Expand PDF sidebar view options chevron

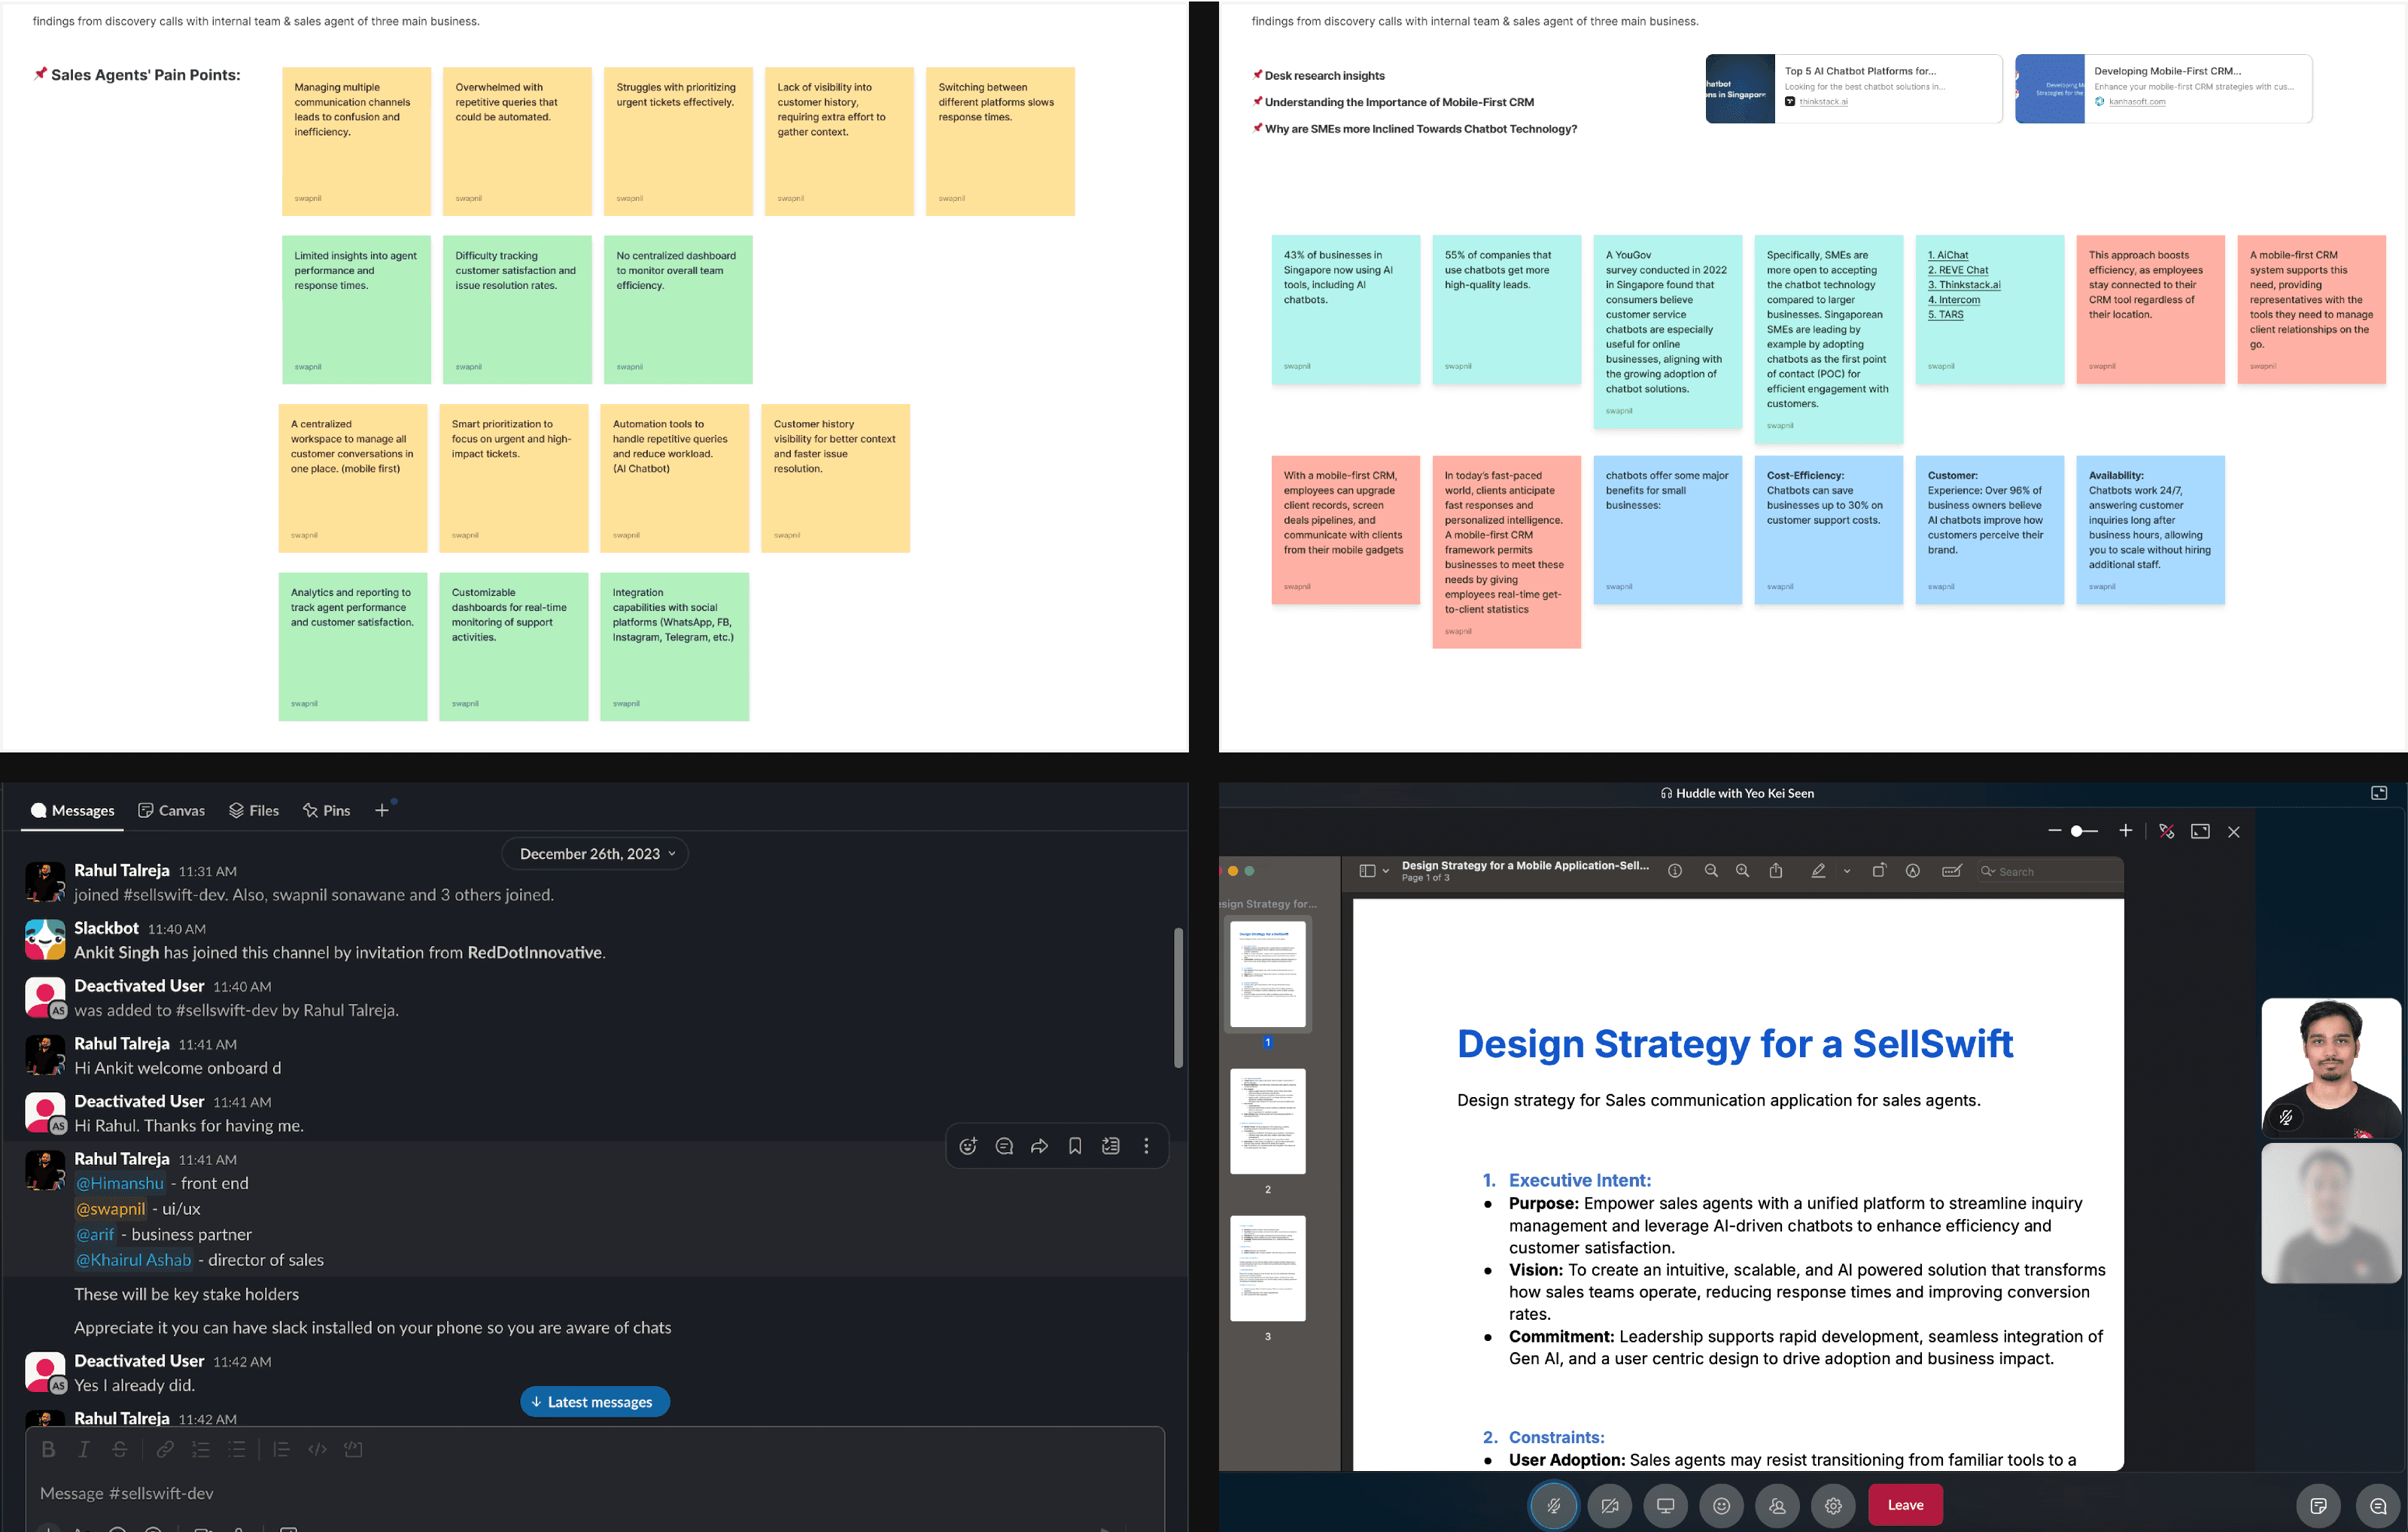tap(1385, 871)
